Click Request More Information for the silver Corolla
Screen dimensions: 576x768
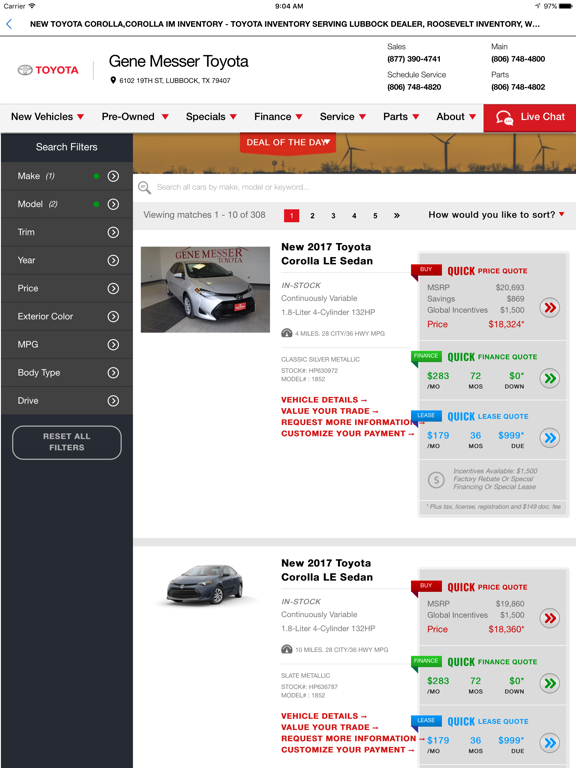[x=348, y=423]
